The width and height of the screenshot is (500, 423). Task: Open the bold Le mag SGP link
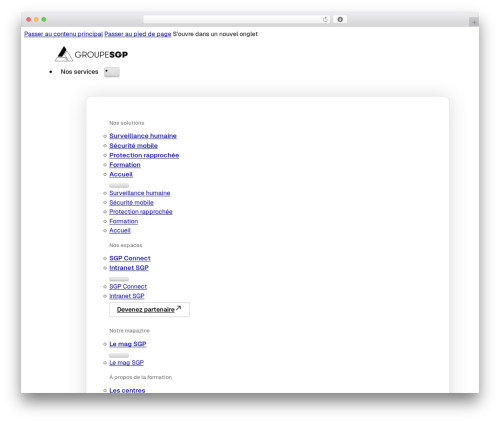(128, 344)
